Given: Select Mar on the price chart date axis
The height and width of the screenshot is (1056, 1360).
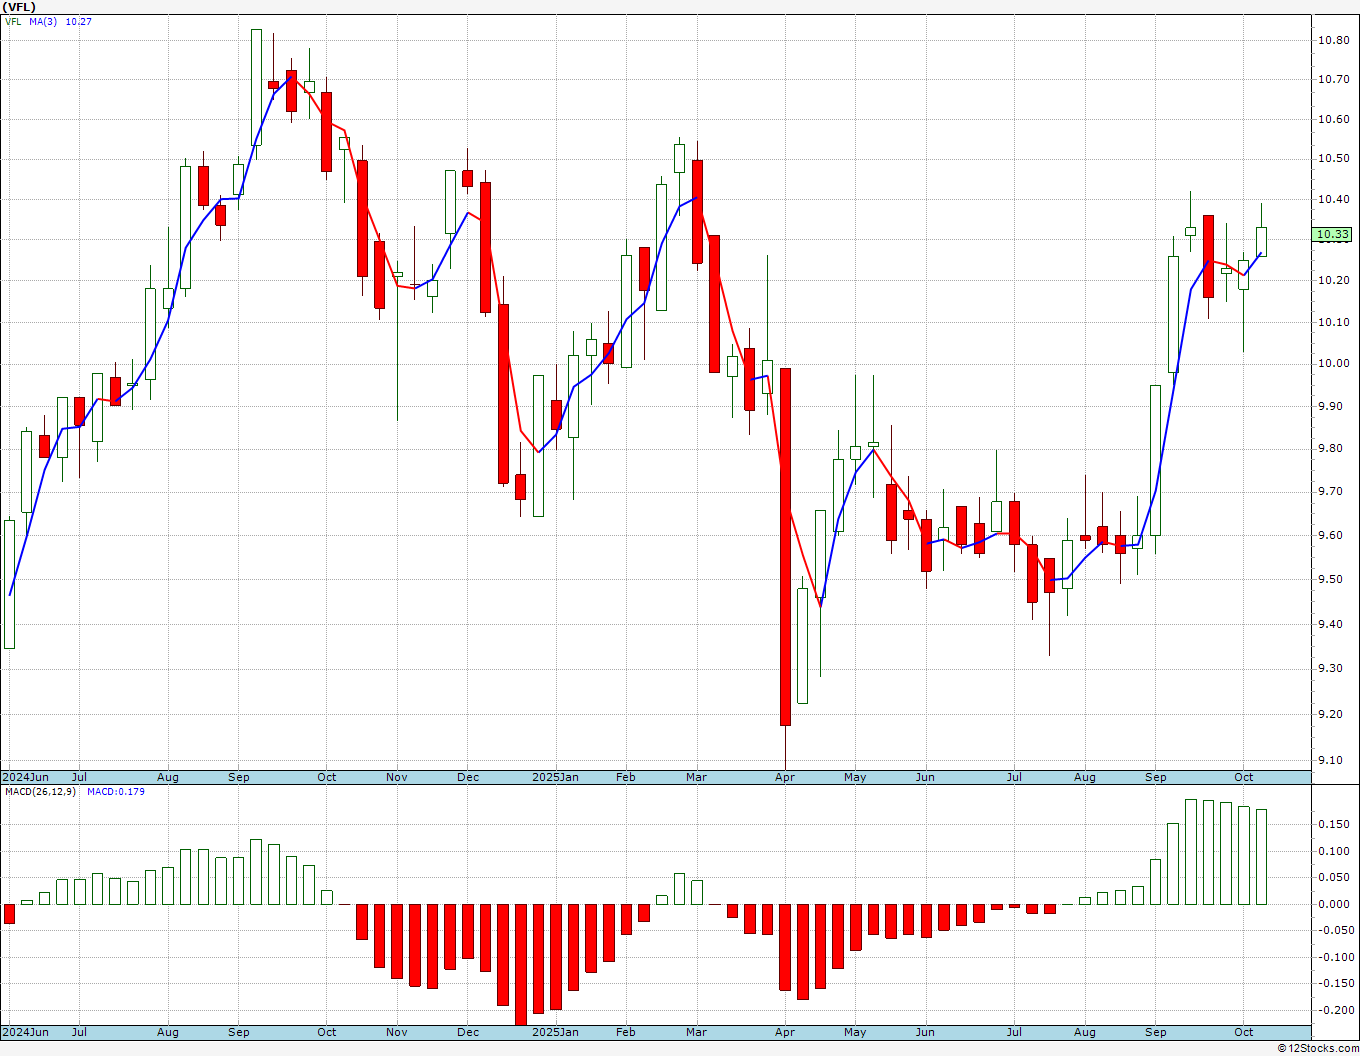Looking at the screenshot, I should tap(696, 777).
